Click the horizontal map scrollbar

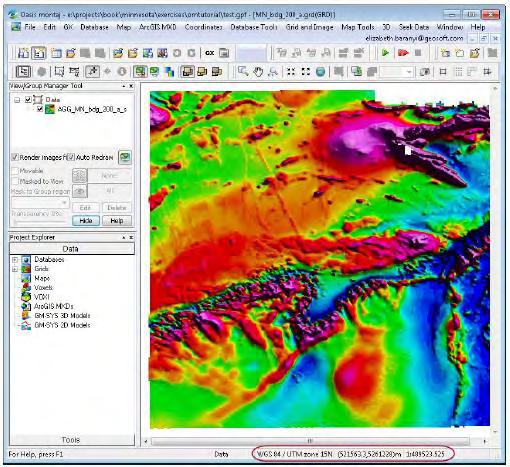[x=310, y=441]
